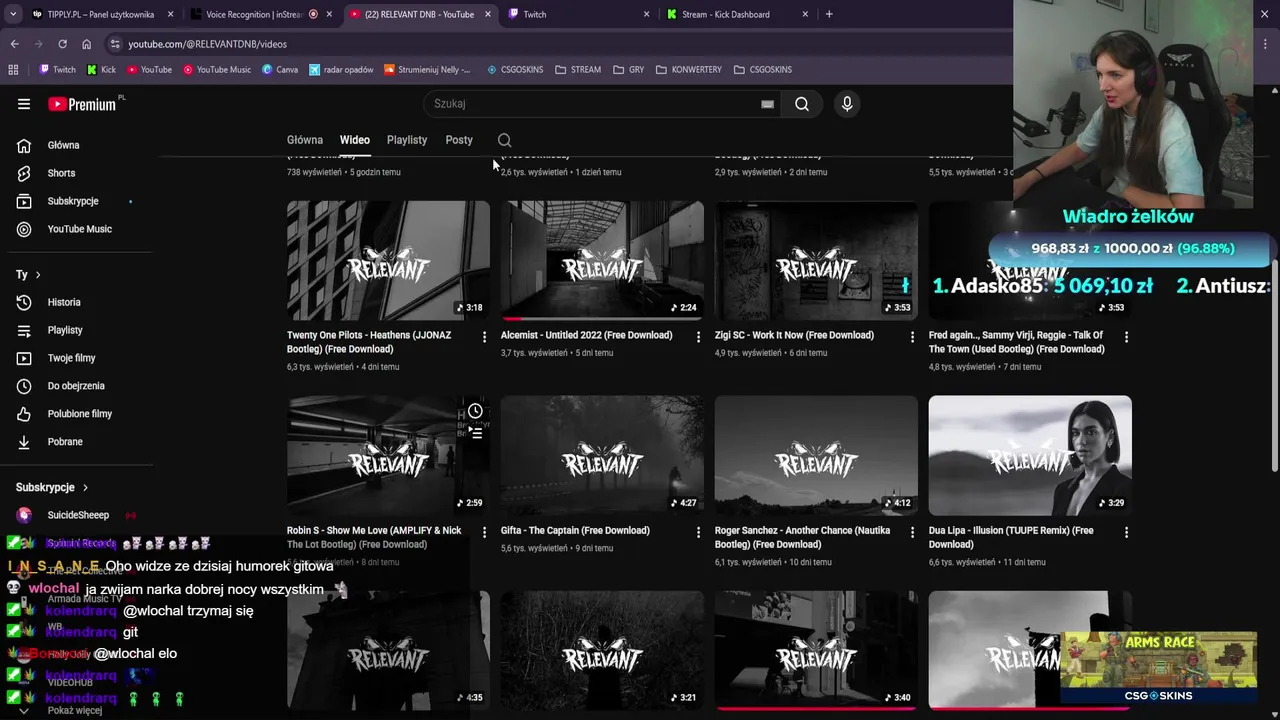
Task: Open a new browser tab
Action: 829,14
